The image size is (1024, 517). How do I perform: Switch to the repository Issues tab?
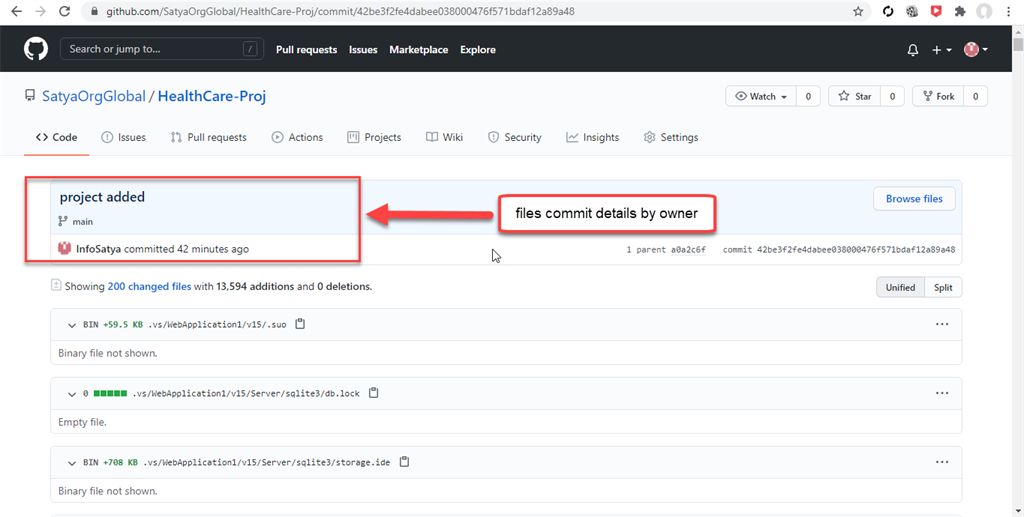pos(123,137)
